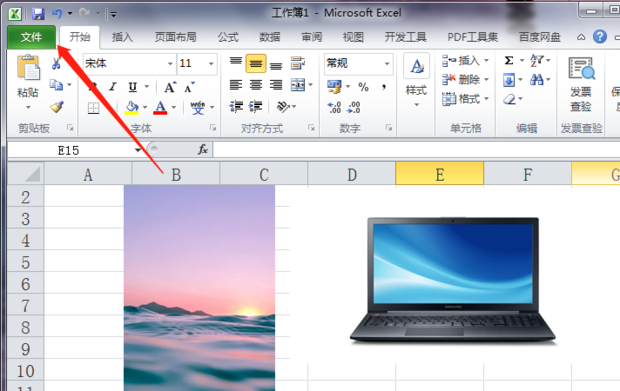Click the AutoSum sigma icon

509,60
